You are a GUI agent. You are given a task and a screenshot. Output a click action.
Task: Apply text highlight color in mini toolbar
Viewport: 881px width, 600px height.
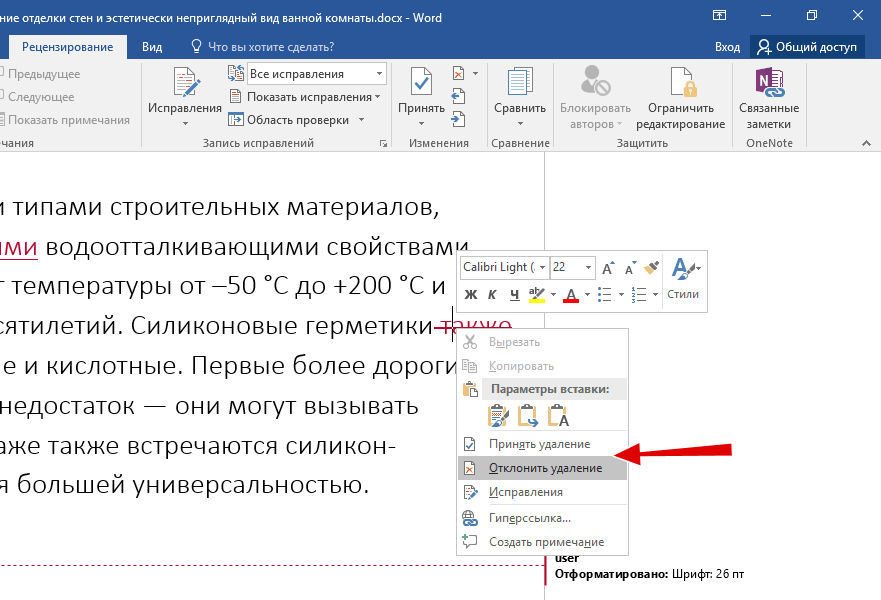pos(537,294)
